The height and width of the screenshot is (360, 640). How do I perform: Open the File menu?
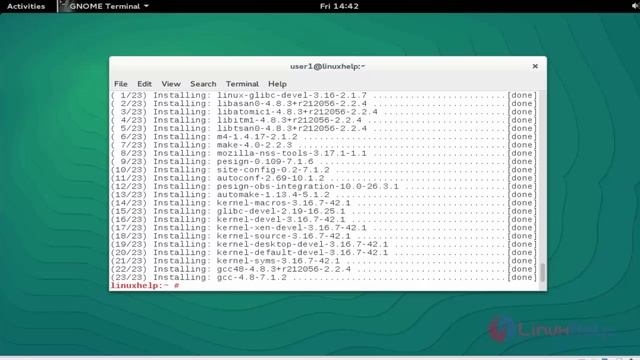tap(120, 84)
